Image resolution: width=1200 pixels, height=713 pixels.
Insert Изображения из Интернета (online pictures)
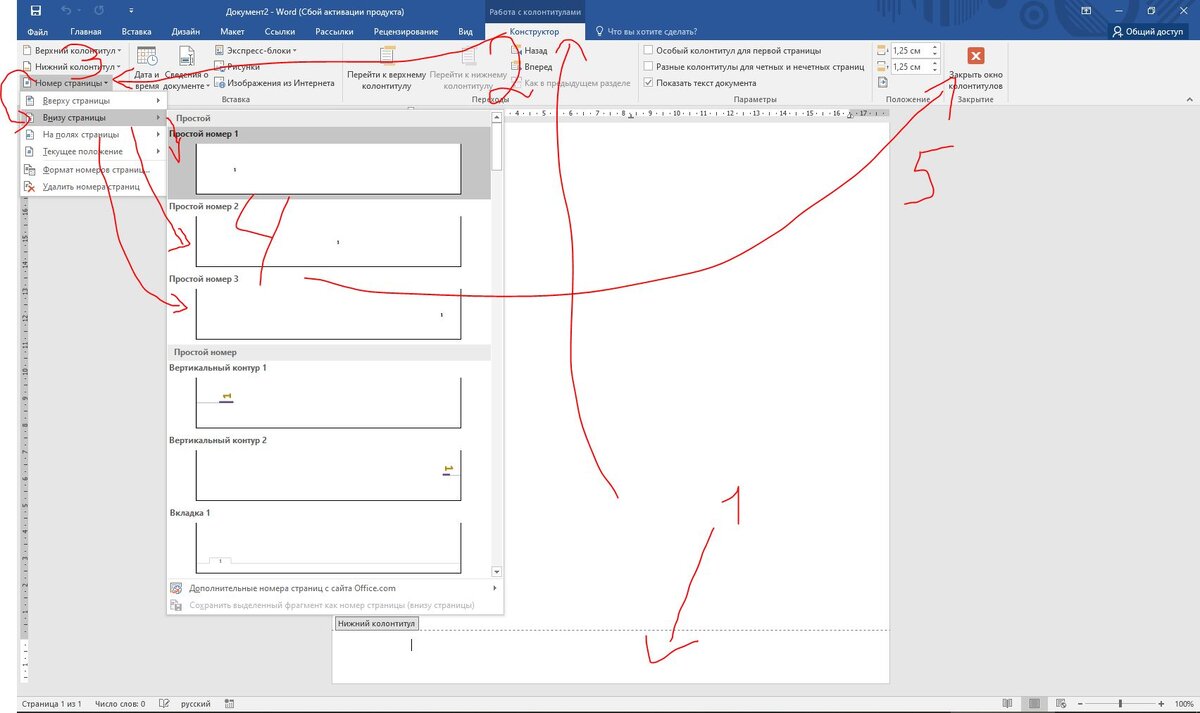(x=273, y=83)
